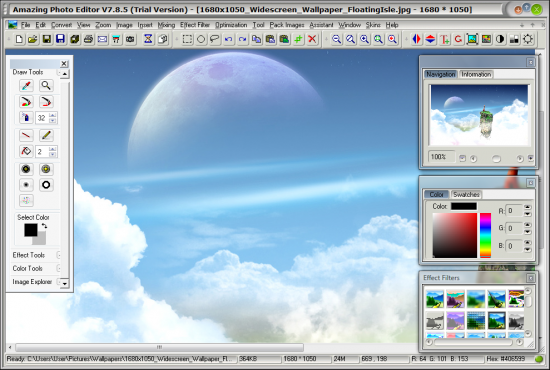Increase the B color value
The height and width of the screenshot is (370, 550).
click(x=528, y=242)
